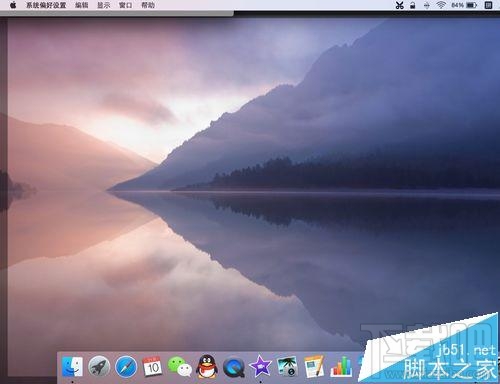
Task: Open the Wi-Fi status menu
Action: [x=441, y=5]
